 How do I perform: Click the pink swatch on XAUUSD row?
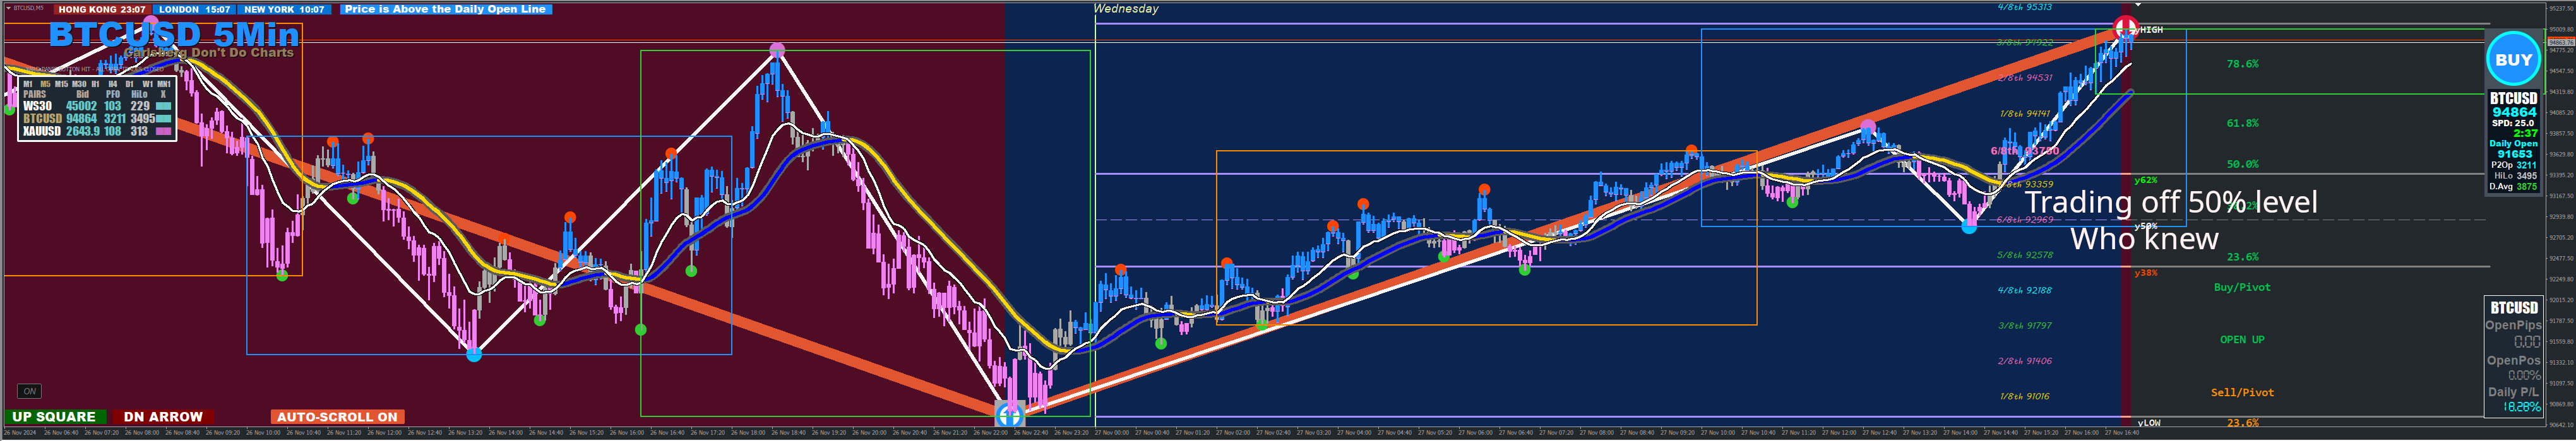pos(163,131)
